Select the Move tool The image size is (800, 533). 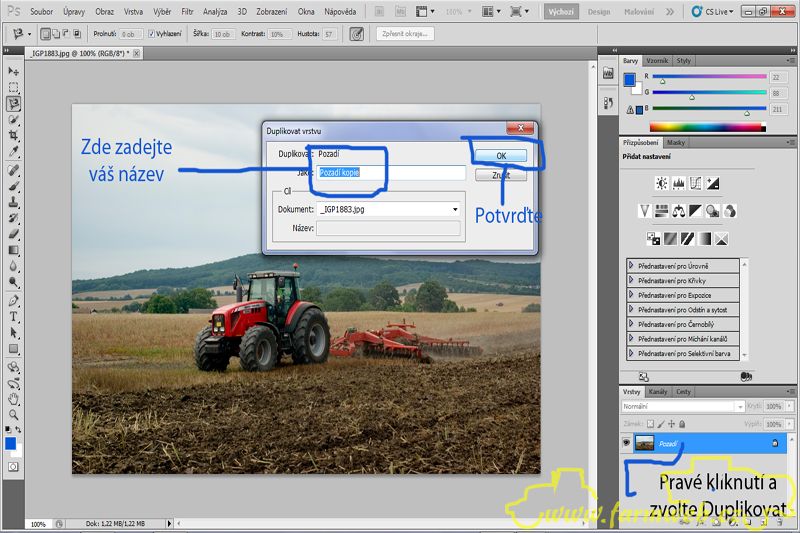(14, 72)
